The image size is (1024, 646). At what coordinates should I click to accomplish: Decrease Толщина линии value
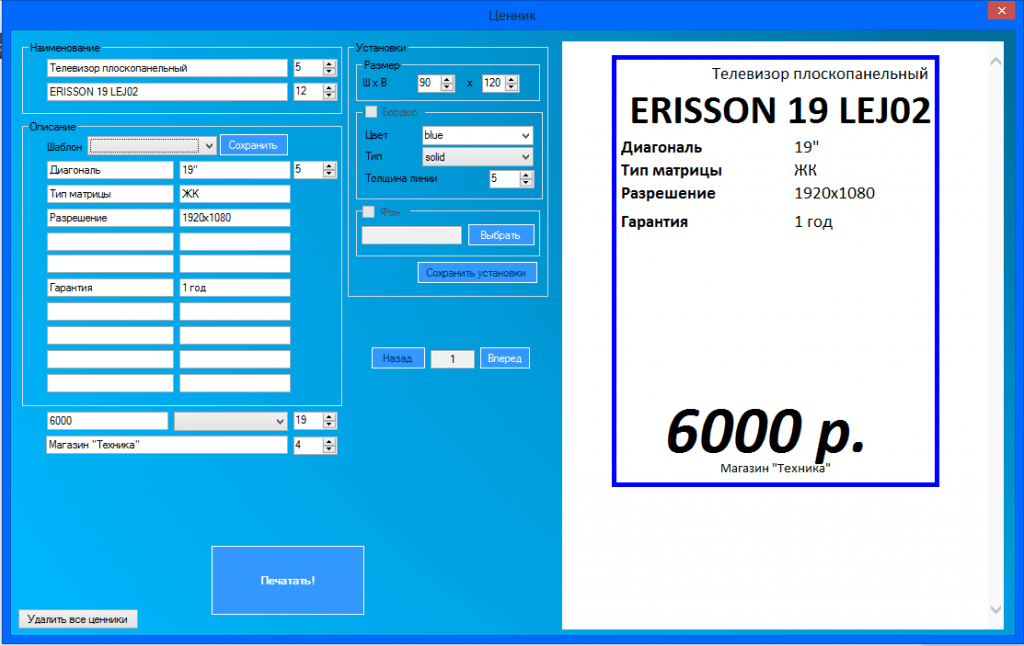click(526, 183)
